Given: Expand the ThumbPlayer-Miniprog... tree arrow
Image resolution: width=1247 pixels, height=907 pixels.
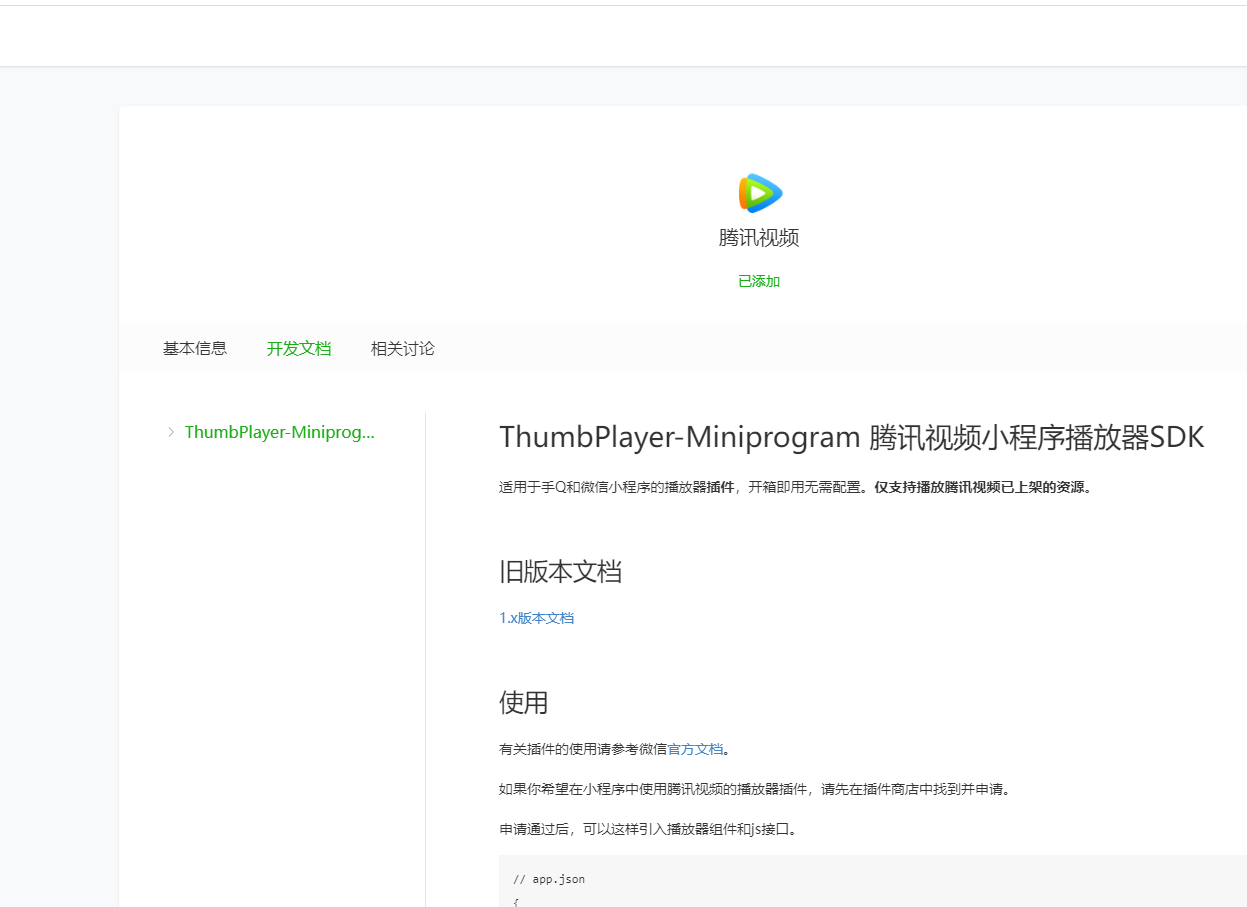Looking at the screenshot, I should (x=171, y=432).
